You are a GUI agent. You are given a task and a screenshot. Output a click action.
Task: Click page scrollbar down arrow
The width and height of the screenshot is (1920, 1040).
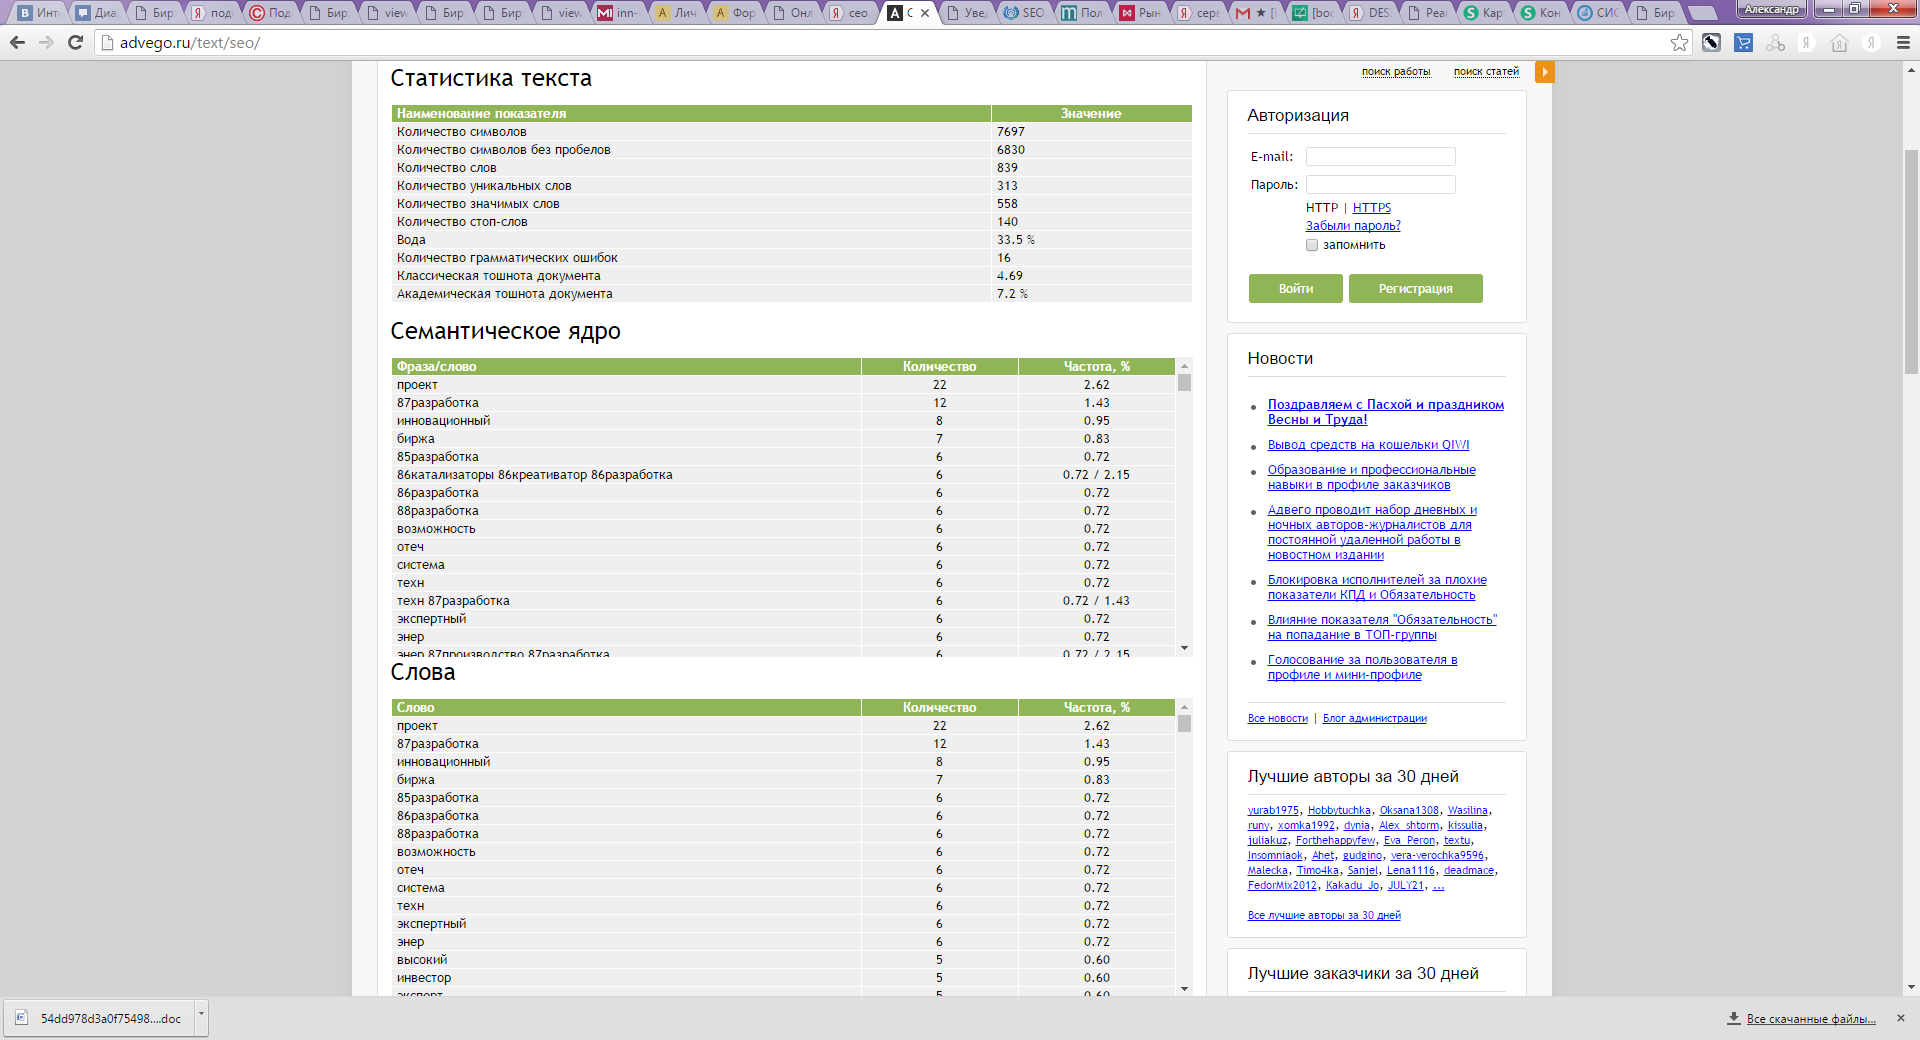(x=1911, y=987)
